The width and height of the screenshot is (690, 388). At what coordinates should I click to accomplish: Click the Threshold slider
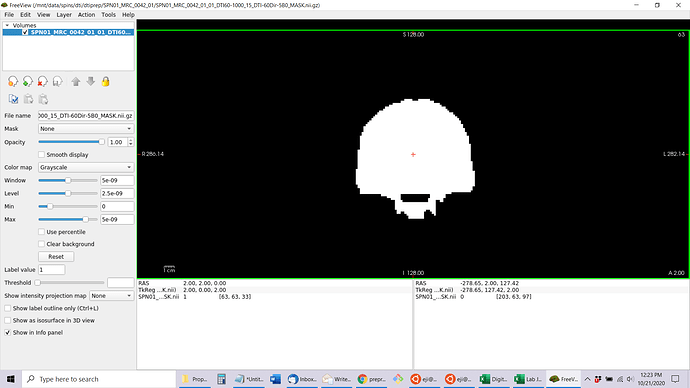[70, 282]
